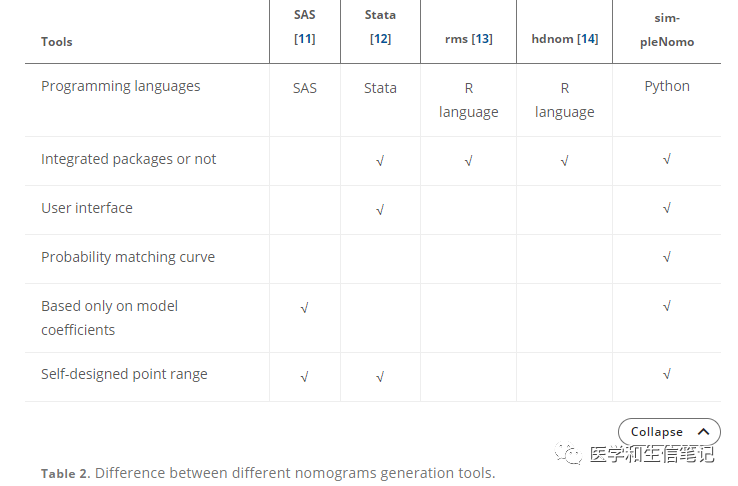
Task: Click SAS checkmark in Self-designed point range row
Action: [304, 376]
